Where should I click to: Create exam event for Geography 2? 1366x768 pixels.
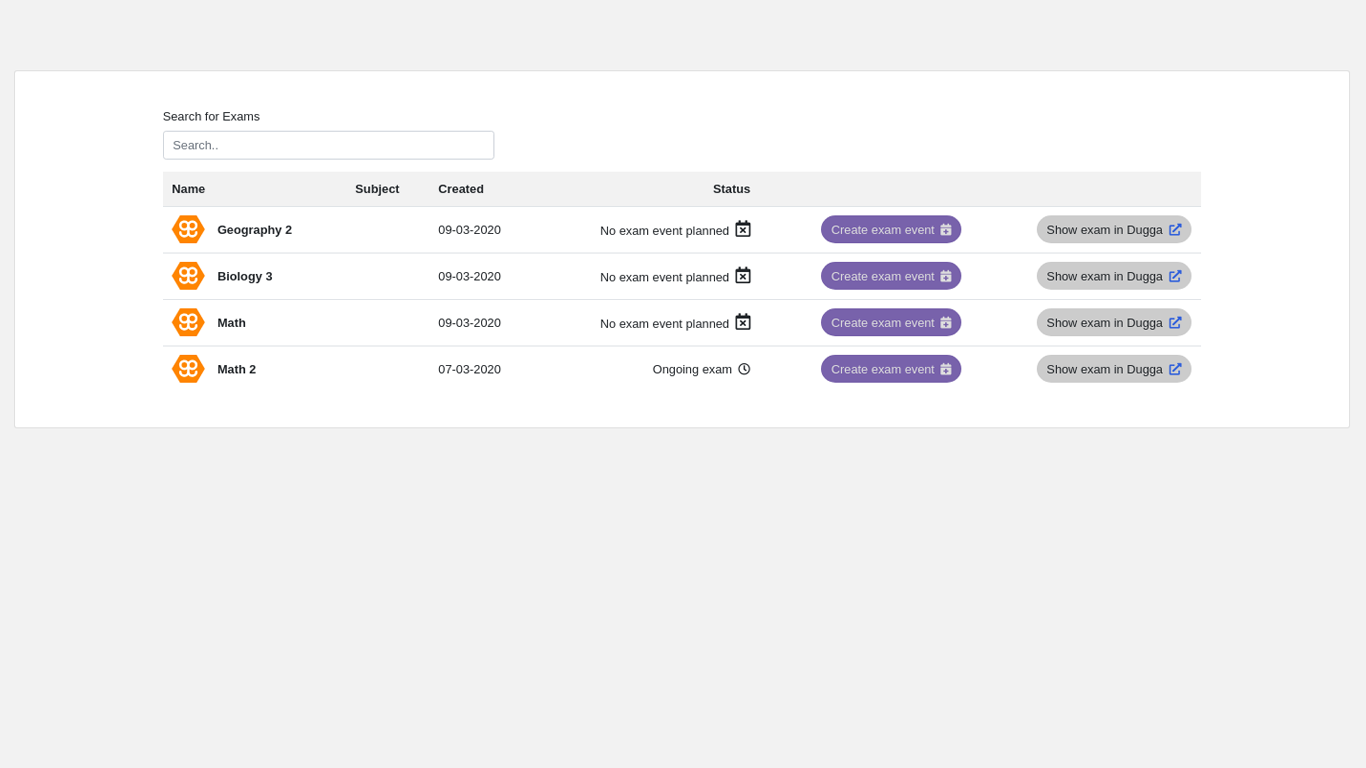coord(891,229)
